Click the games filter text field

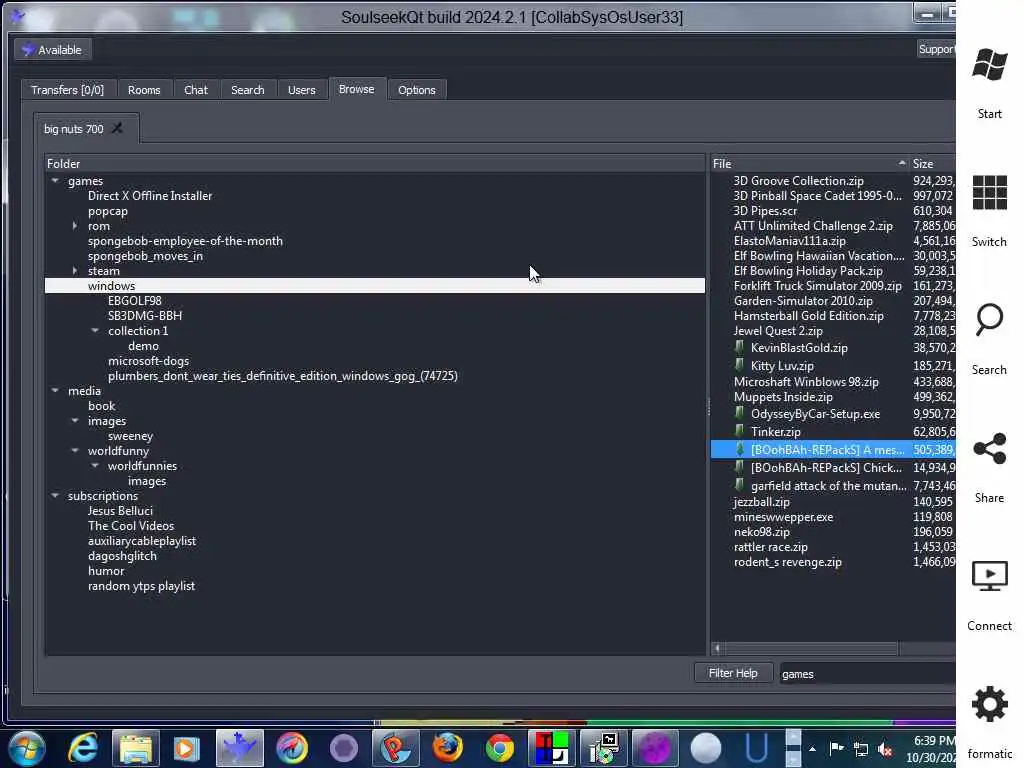point(866,673)
